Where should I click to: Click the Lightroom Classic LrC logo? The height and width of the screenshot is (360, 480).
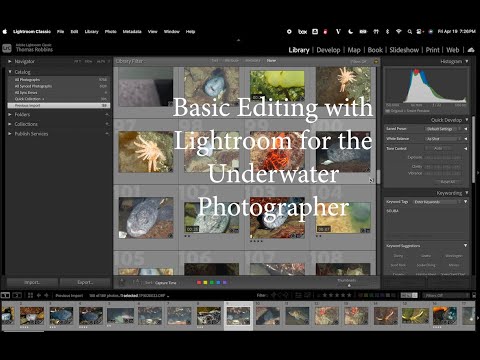pyautogui.click(x=7, y=48)
